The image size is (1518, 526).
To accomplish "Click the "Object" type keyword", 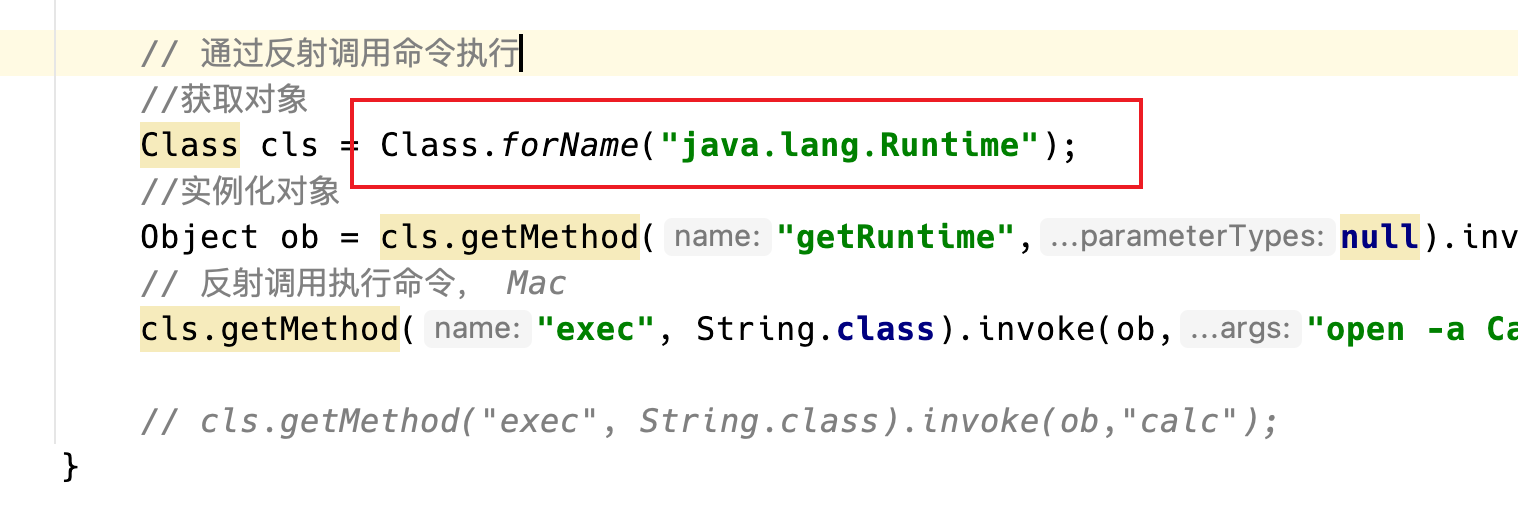I will click(x=199, y=237).
